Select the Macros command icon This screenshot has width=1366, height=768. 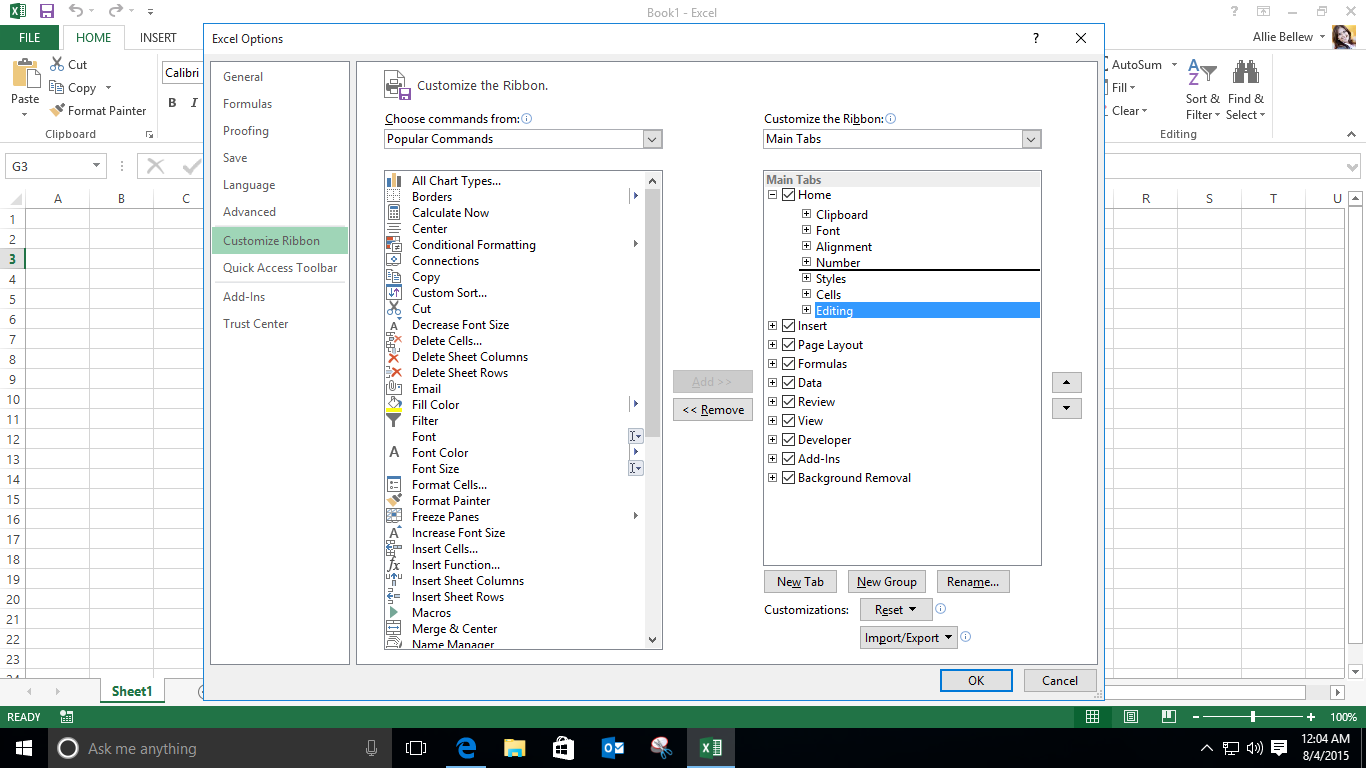[x=394, y=613]
